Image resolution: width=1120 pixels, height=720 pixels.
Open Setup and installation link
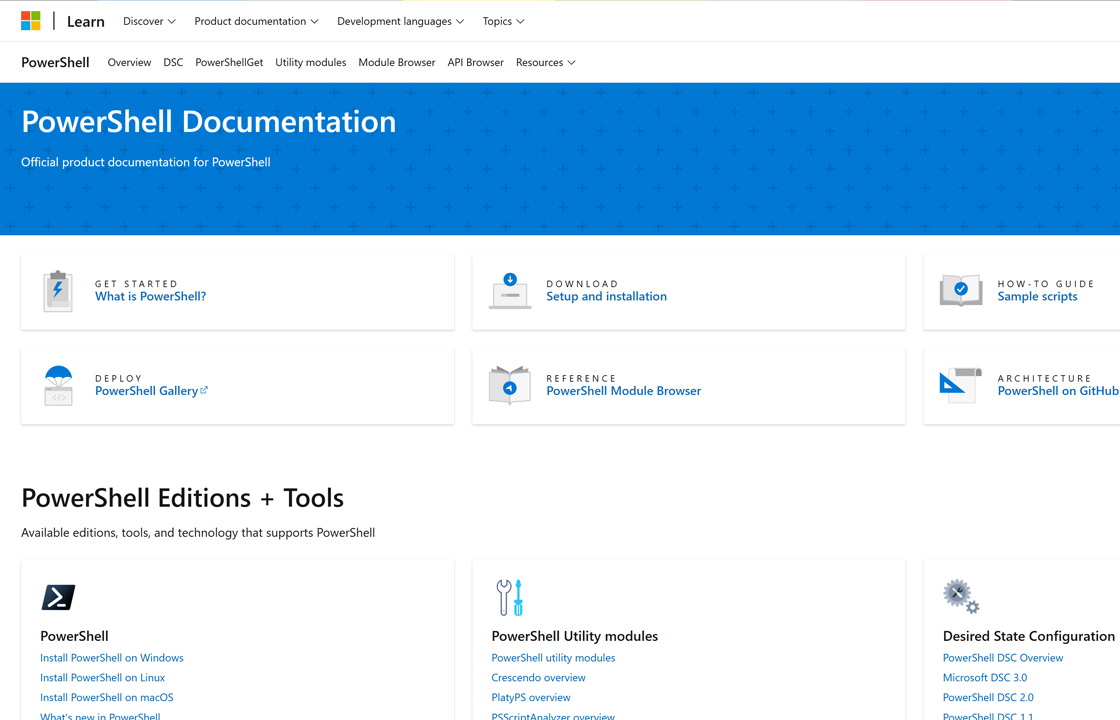[x=606, y=296]
